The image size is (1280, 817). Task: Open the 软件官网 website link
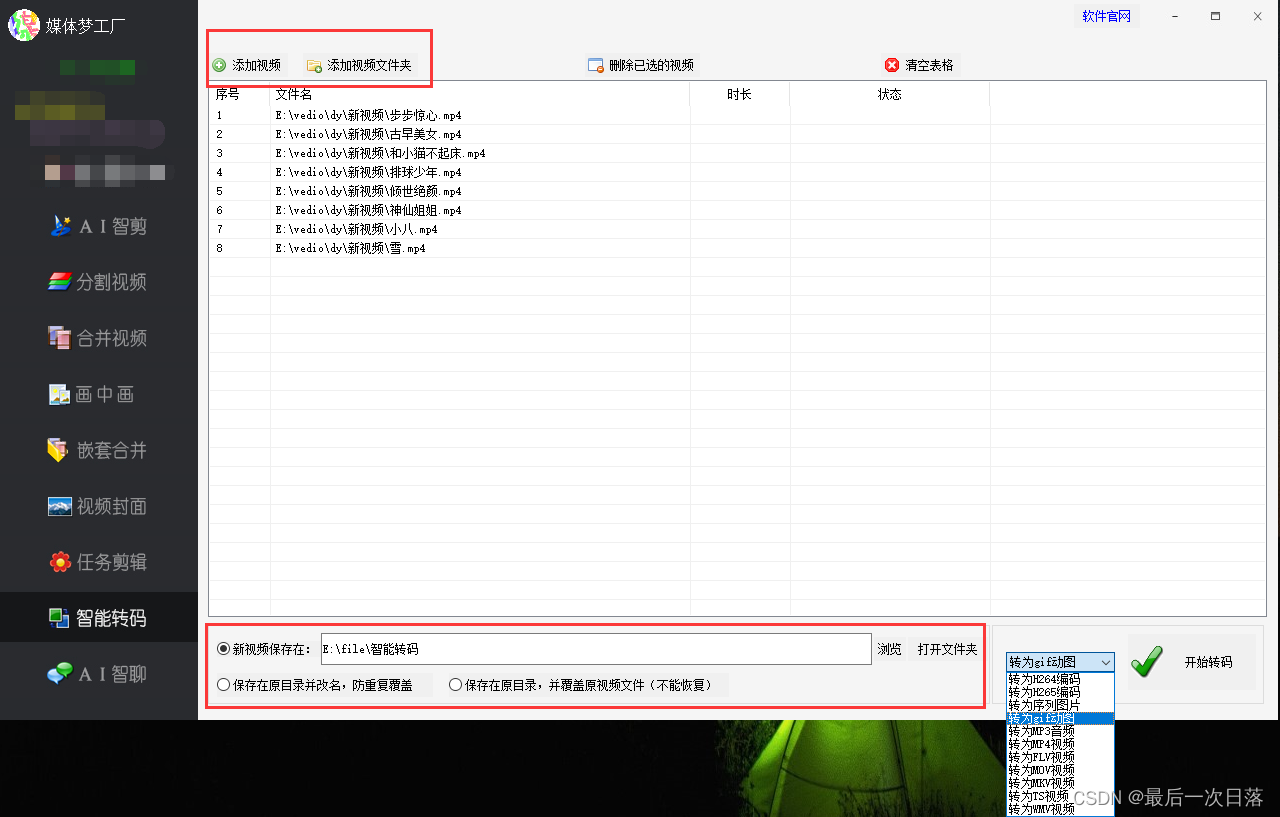coord(1107,16)
